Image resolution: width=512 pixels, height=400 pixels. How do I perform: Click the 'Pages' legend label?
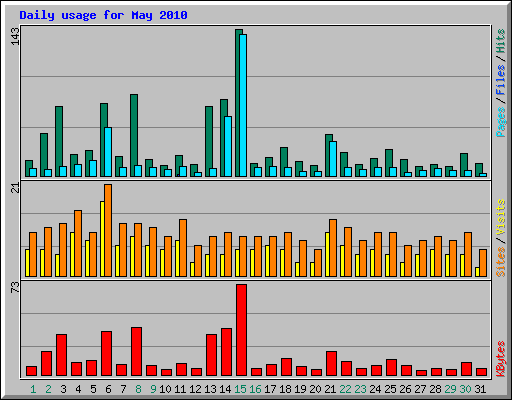pyautogui.click(x=501, y=122)
